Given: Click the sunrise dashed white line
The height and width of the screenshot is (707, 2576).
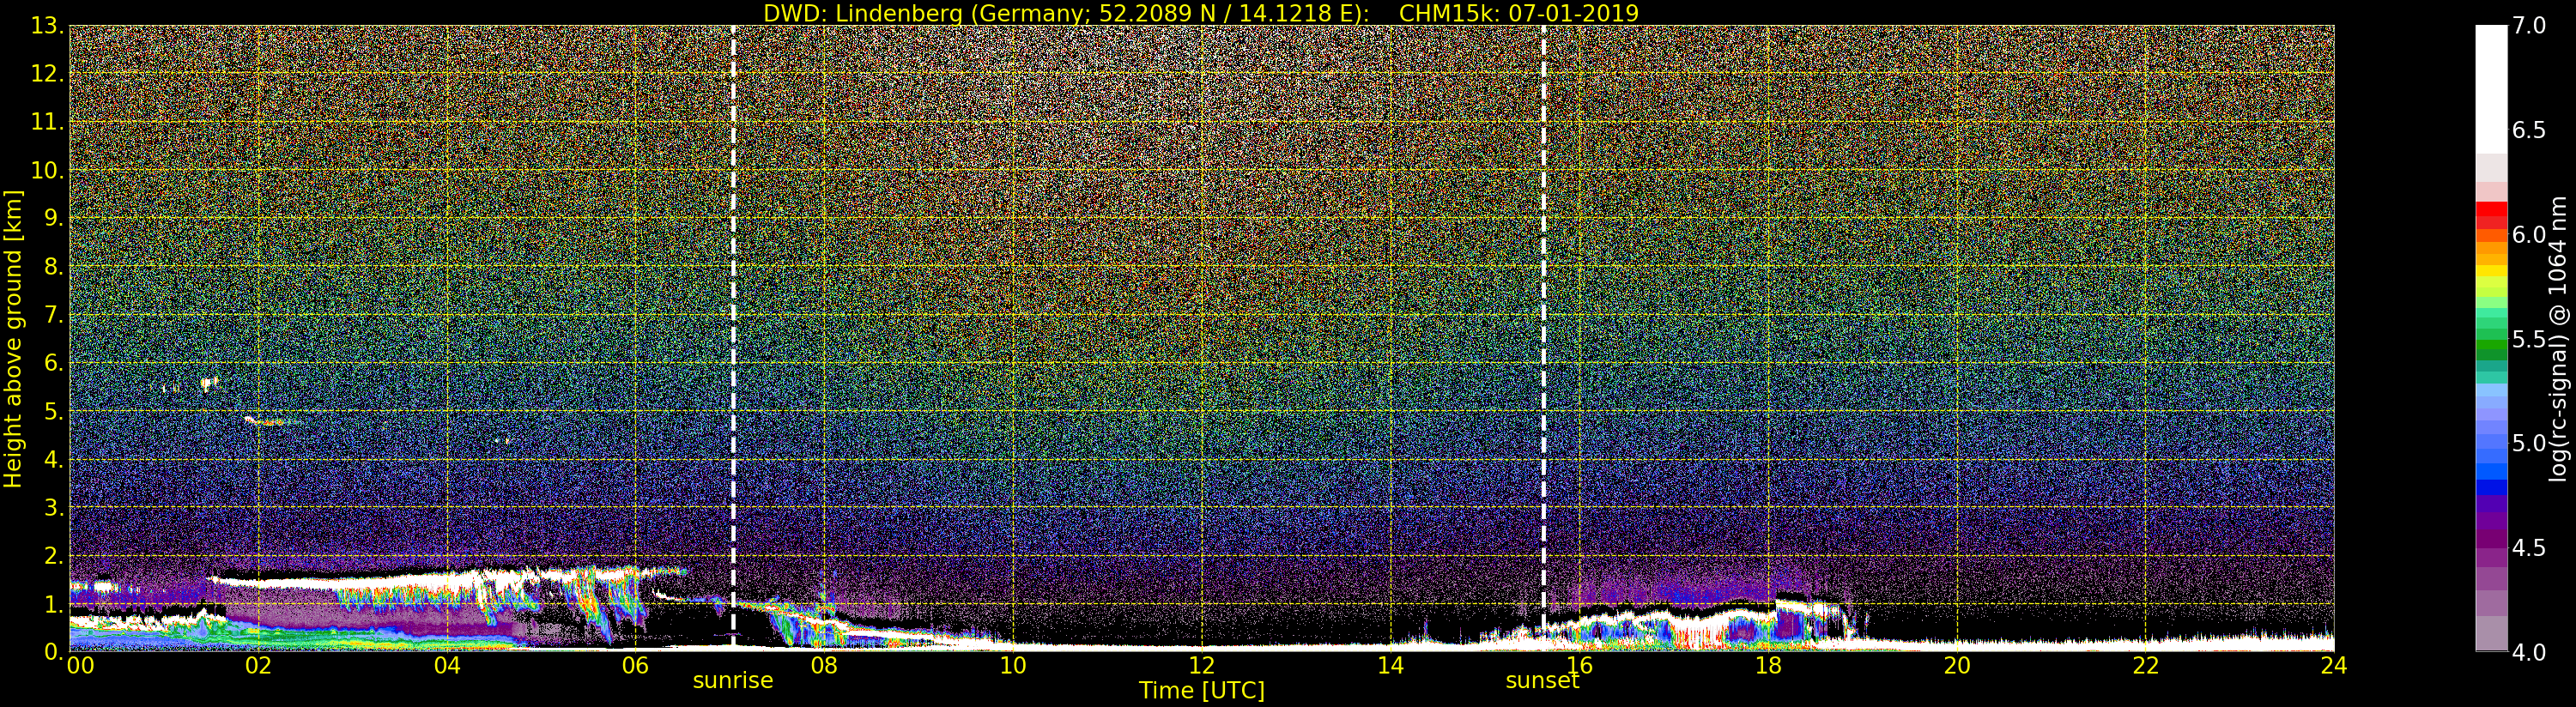Looking at the screenshot, I should (733, 338).
